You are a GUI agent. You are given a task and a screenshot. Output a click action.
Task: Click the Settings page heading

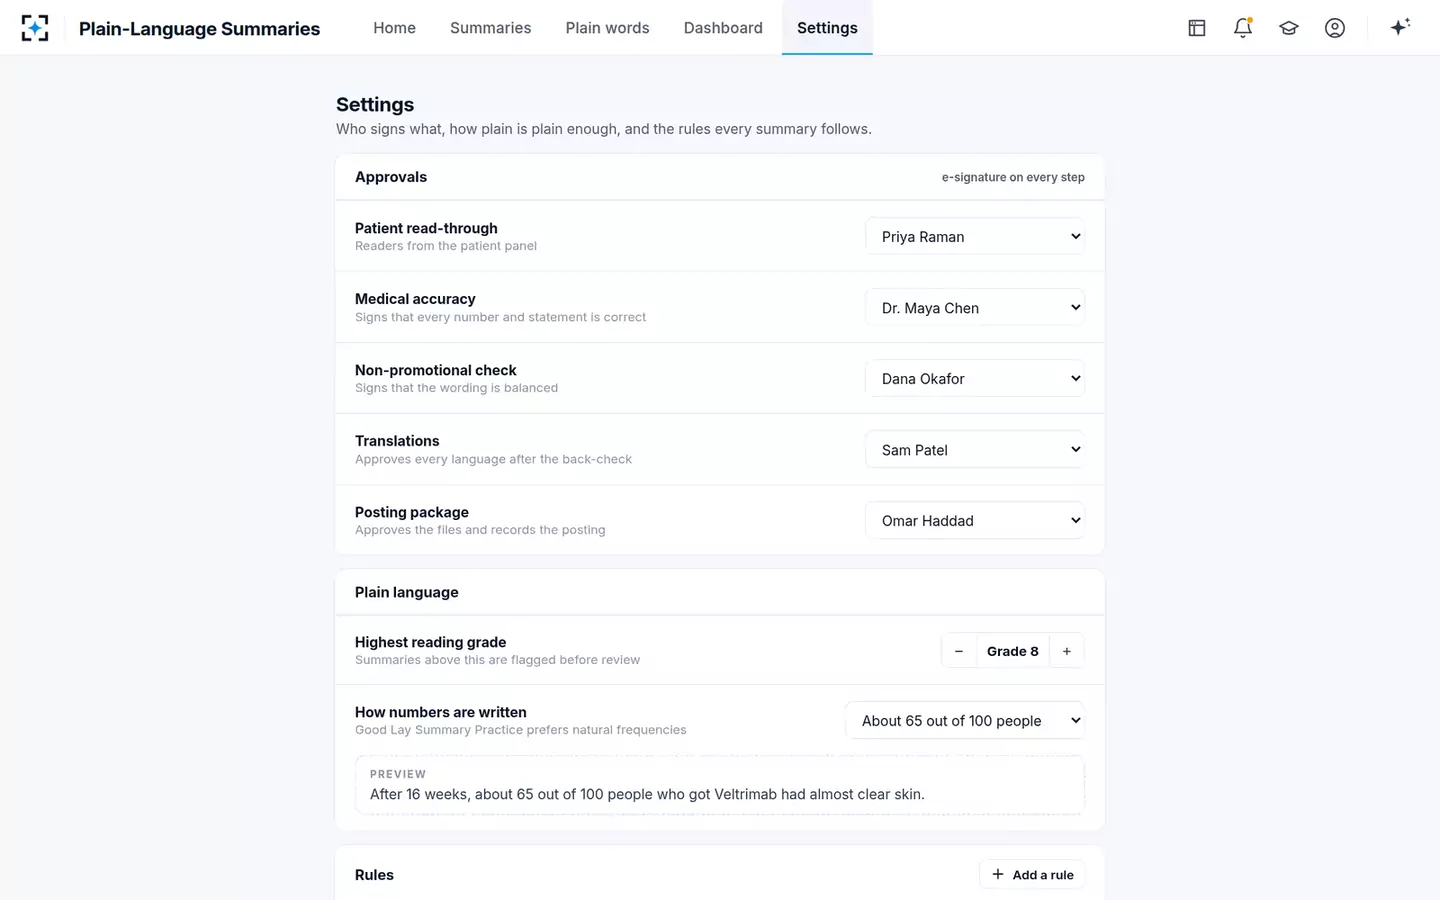[x=375, y=105]
